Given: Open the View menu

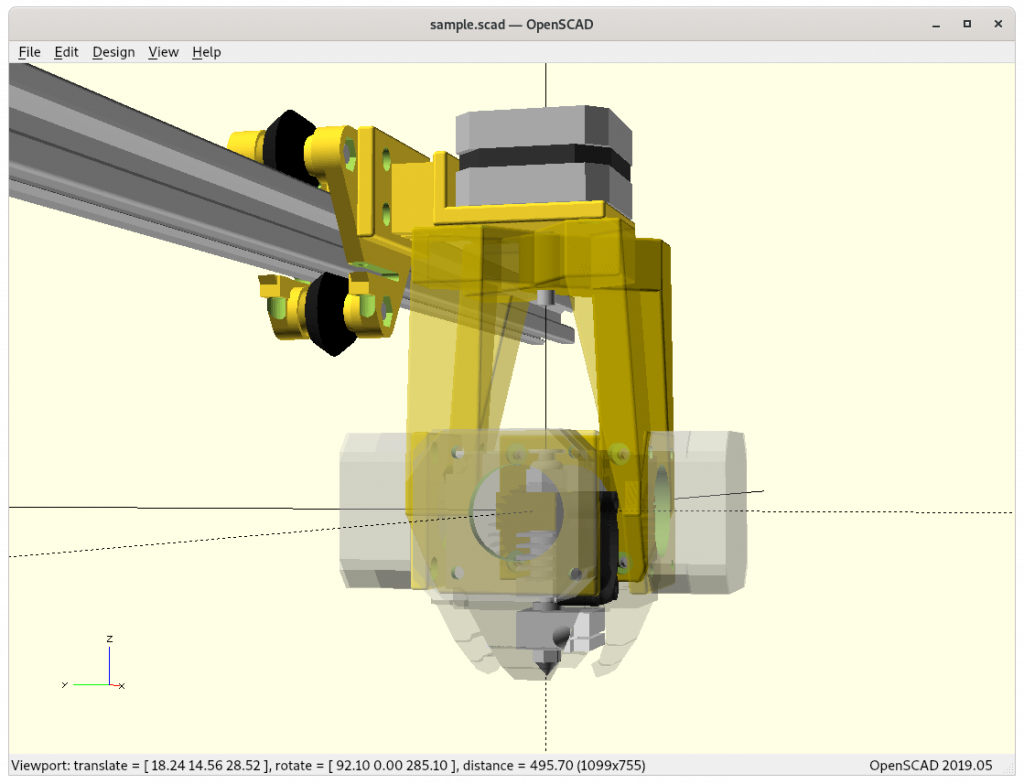Looking at the screenshot, I should pyautogui.click(x=163, y=52).
